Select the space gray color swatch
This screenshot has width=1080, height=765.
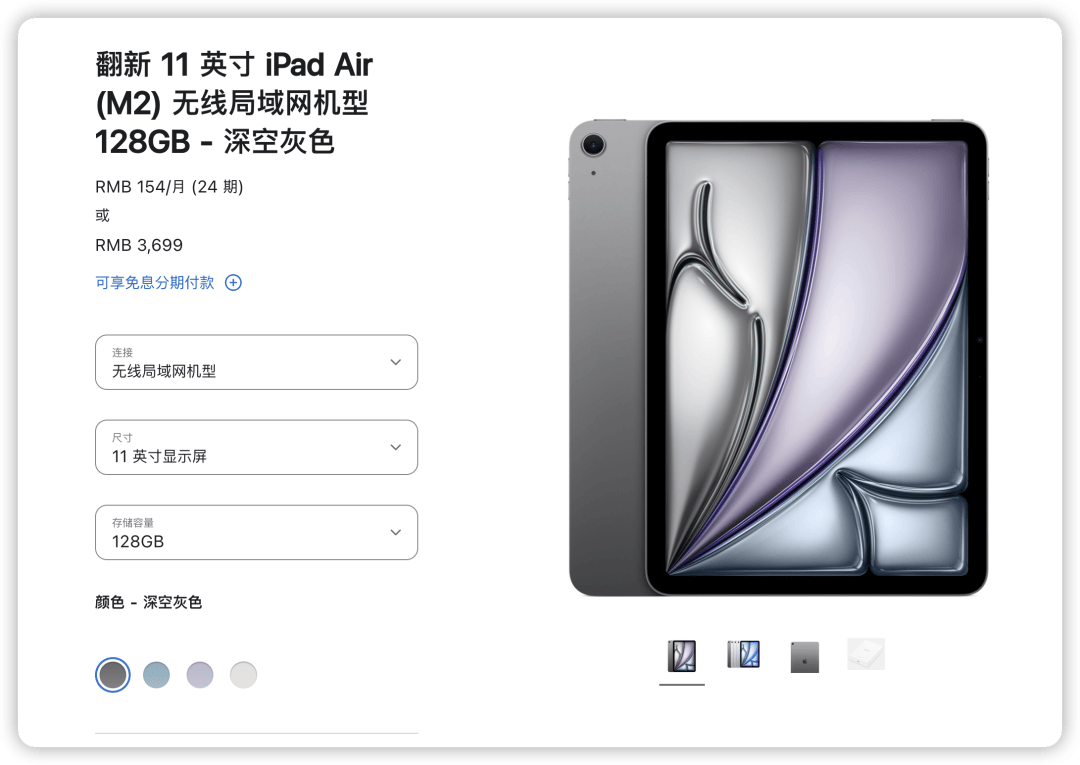(x=113, y=675)
